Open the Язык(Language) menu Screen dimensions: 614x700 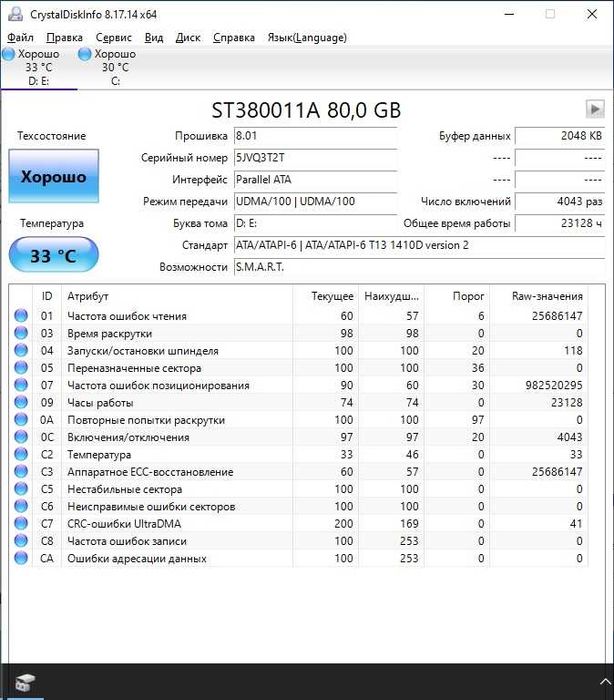click(x=307, y=38)
